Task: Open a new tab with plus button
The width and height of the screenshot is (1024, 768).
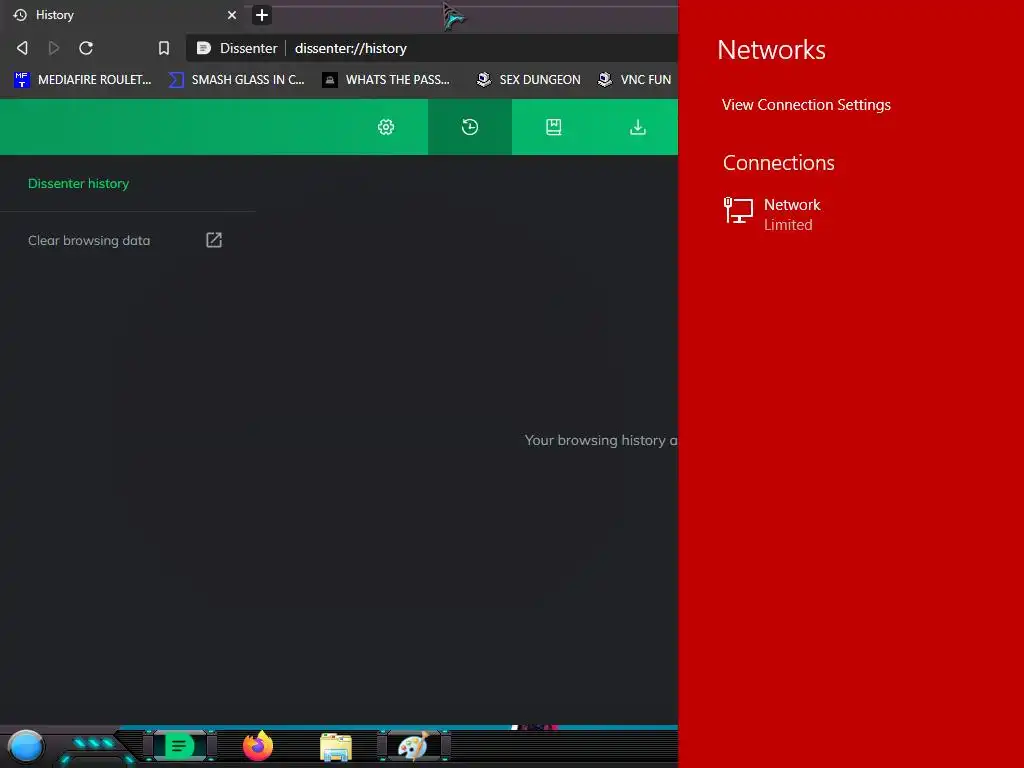Action: tap(261, 15)
